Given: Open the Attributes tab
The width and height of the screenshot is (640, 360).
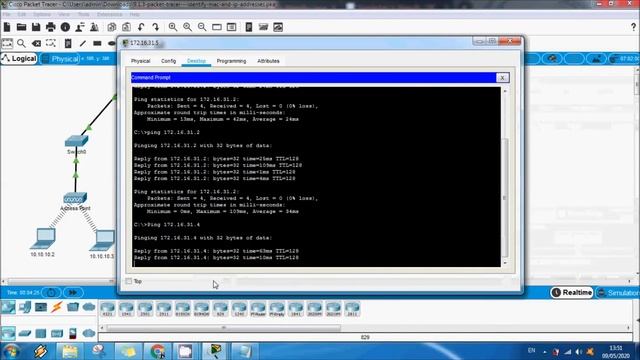Looking at the screenshot, I should point(268,61).
